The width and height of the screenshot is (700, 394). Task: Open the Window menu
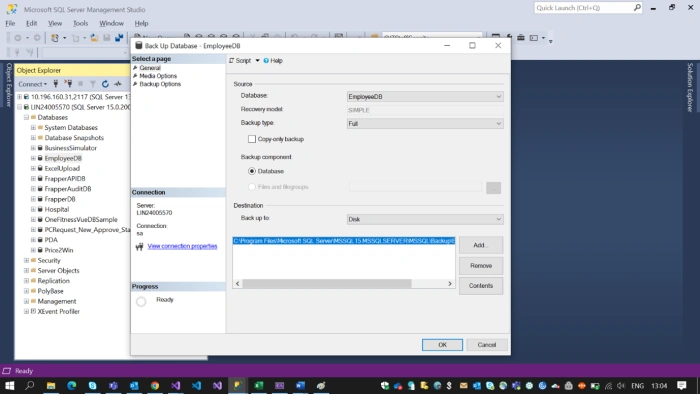tap(111, 23)
